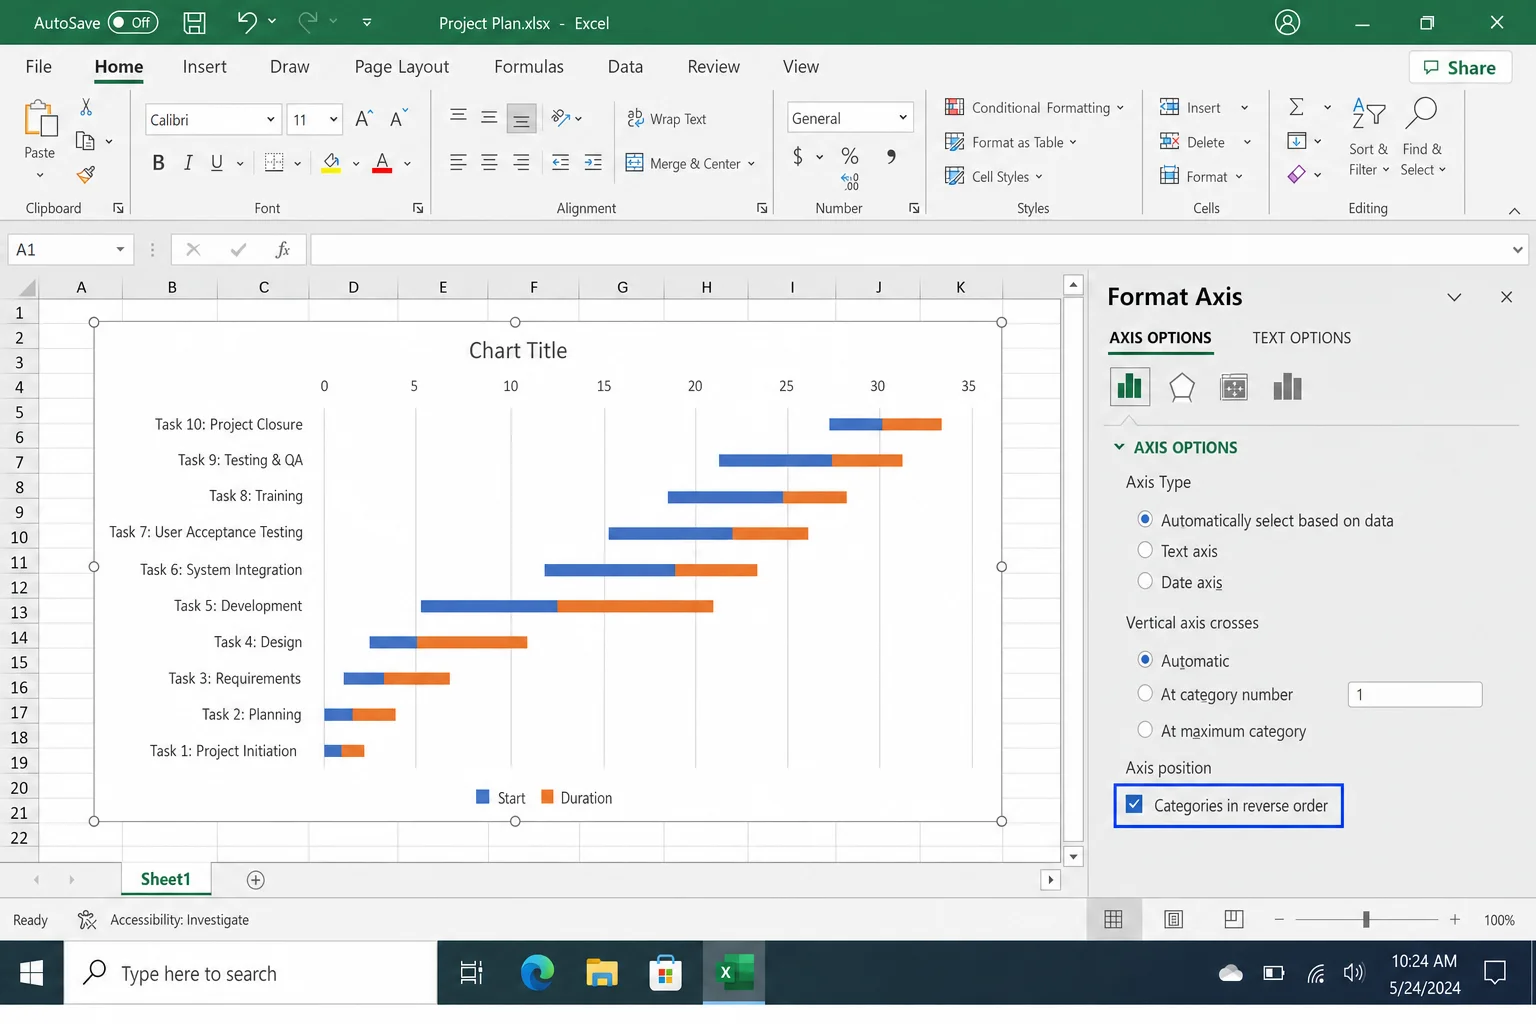
Task: Click the Increase Indent icon
Action: click(593, 162)
